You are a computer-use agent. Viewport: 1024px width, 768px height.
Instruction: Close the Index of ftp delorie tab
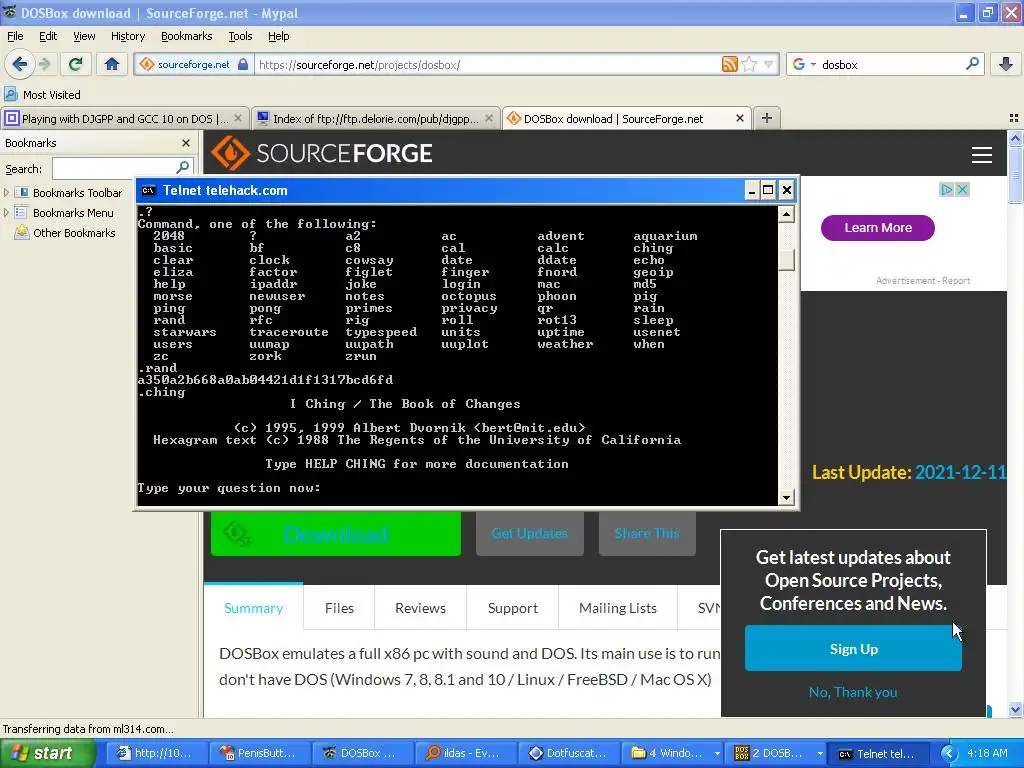coord(488,118)
